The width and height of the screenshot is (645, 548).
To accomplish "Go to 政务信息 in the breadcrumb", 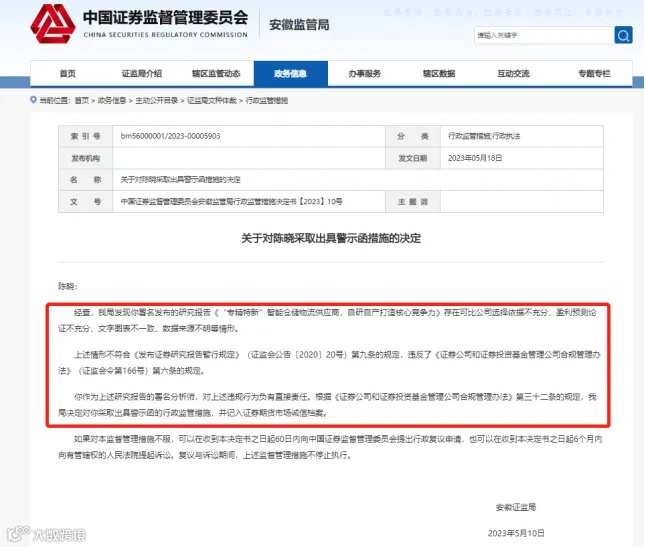I will (112, 100).
